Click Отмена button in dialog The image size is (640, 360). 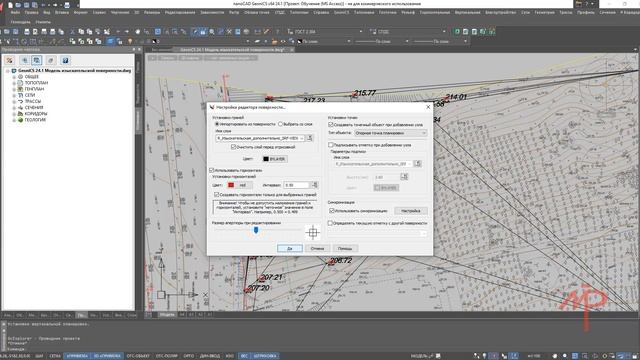point(317,248)
